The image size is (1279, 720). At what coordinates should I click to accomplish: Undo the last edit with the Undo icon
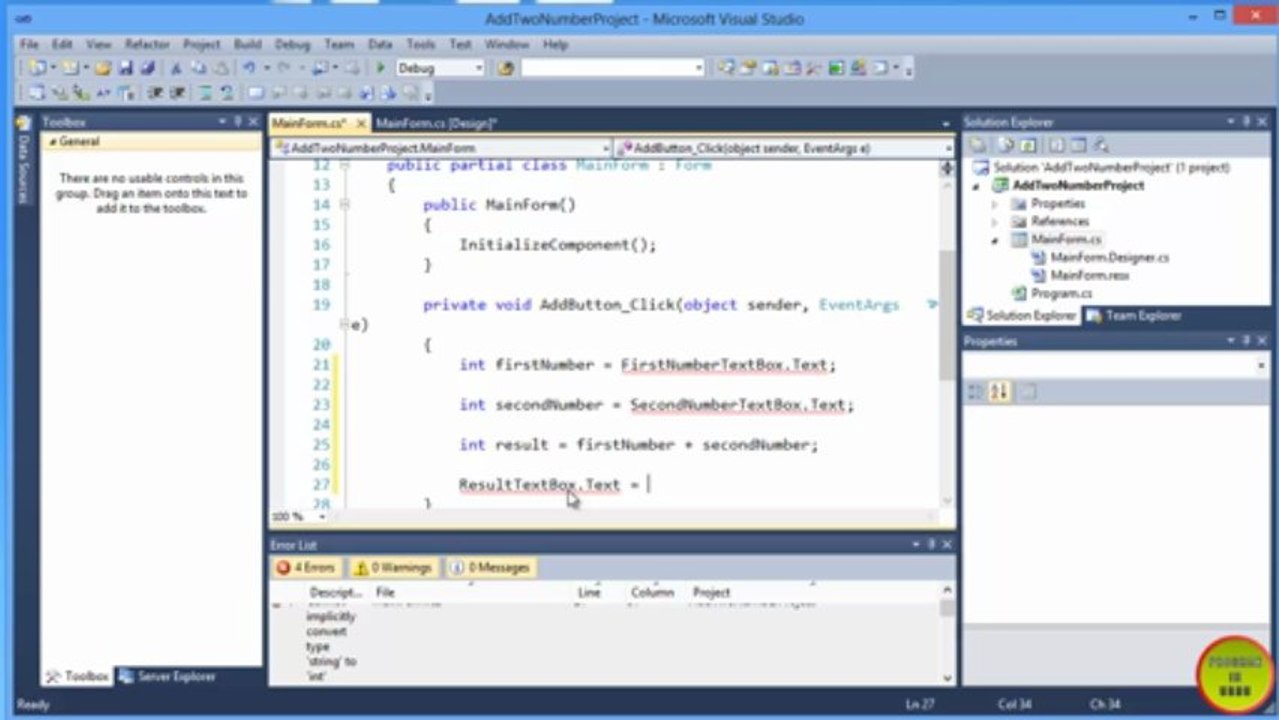coord(248,68)
